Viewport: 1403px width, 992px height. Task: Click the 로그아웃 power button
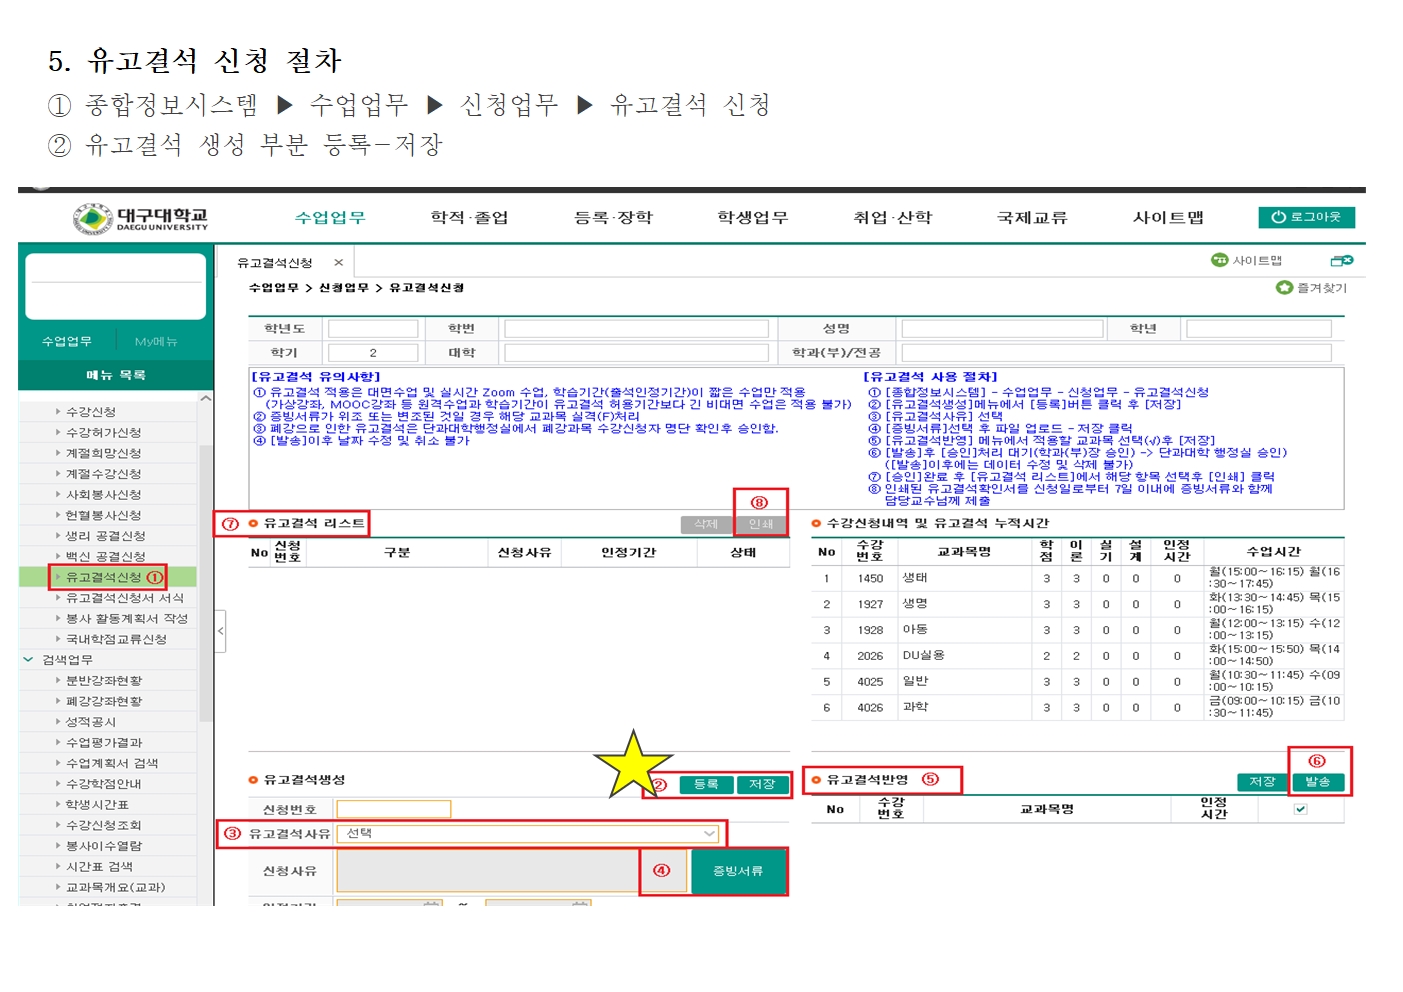[1306, 217]
